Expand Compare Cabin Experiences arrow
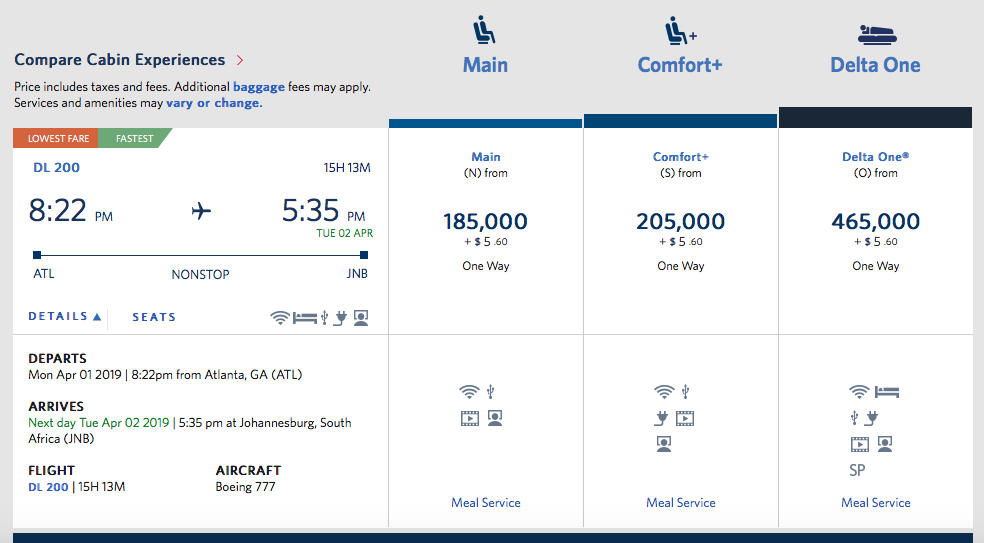The image size is (984, 543). [240, 60]
